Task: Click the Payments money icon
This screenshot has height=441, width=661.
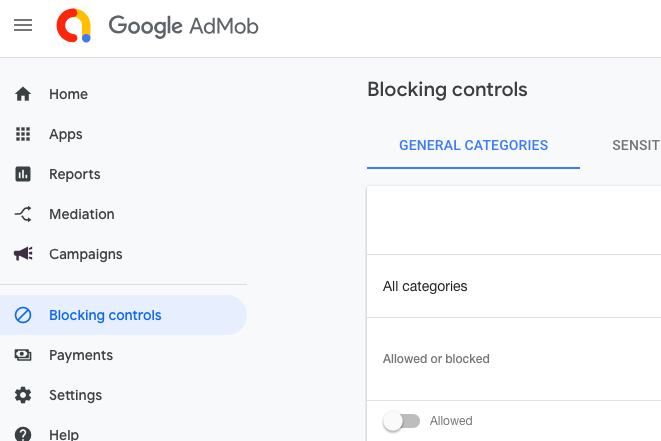Action: tap(23, 355)
